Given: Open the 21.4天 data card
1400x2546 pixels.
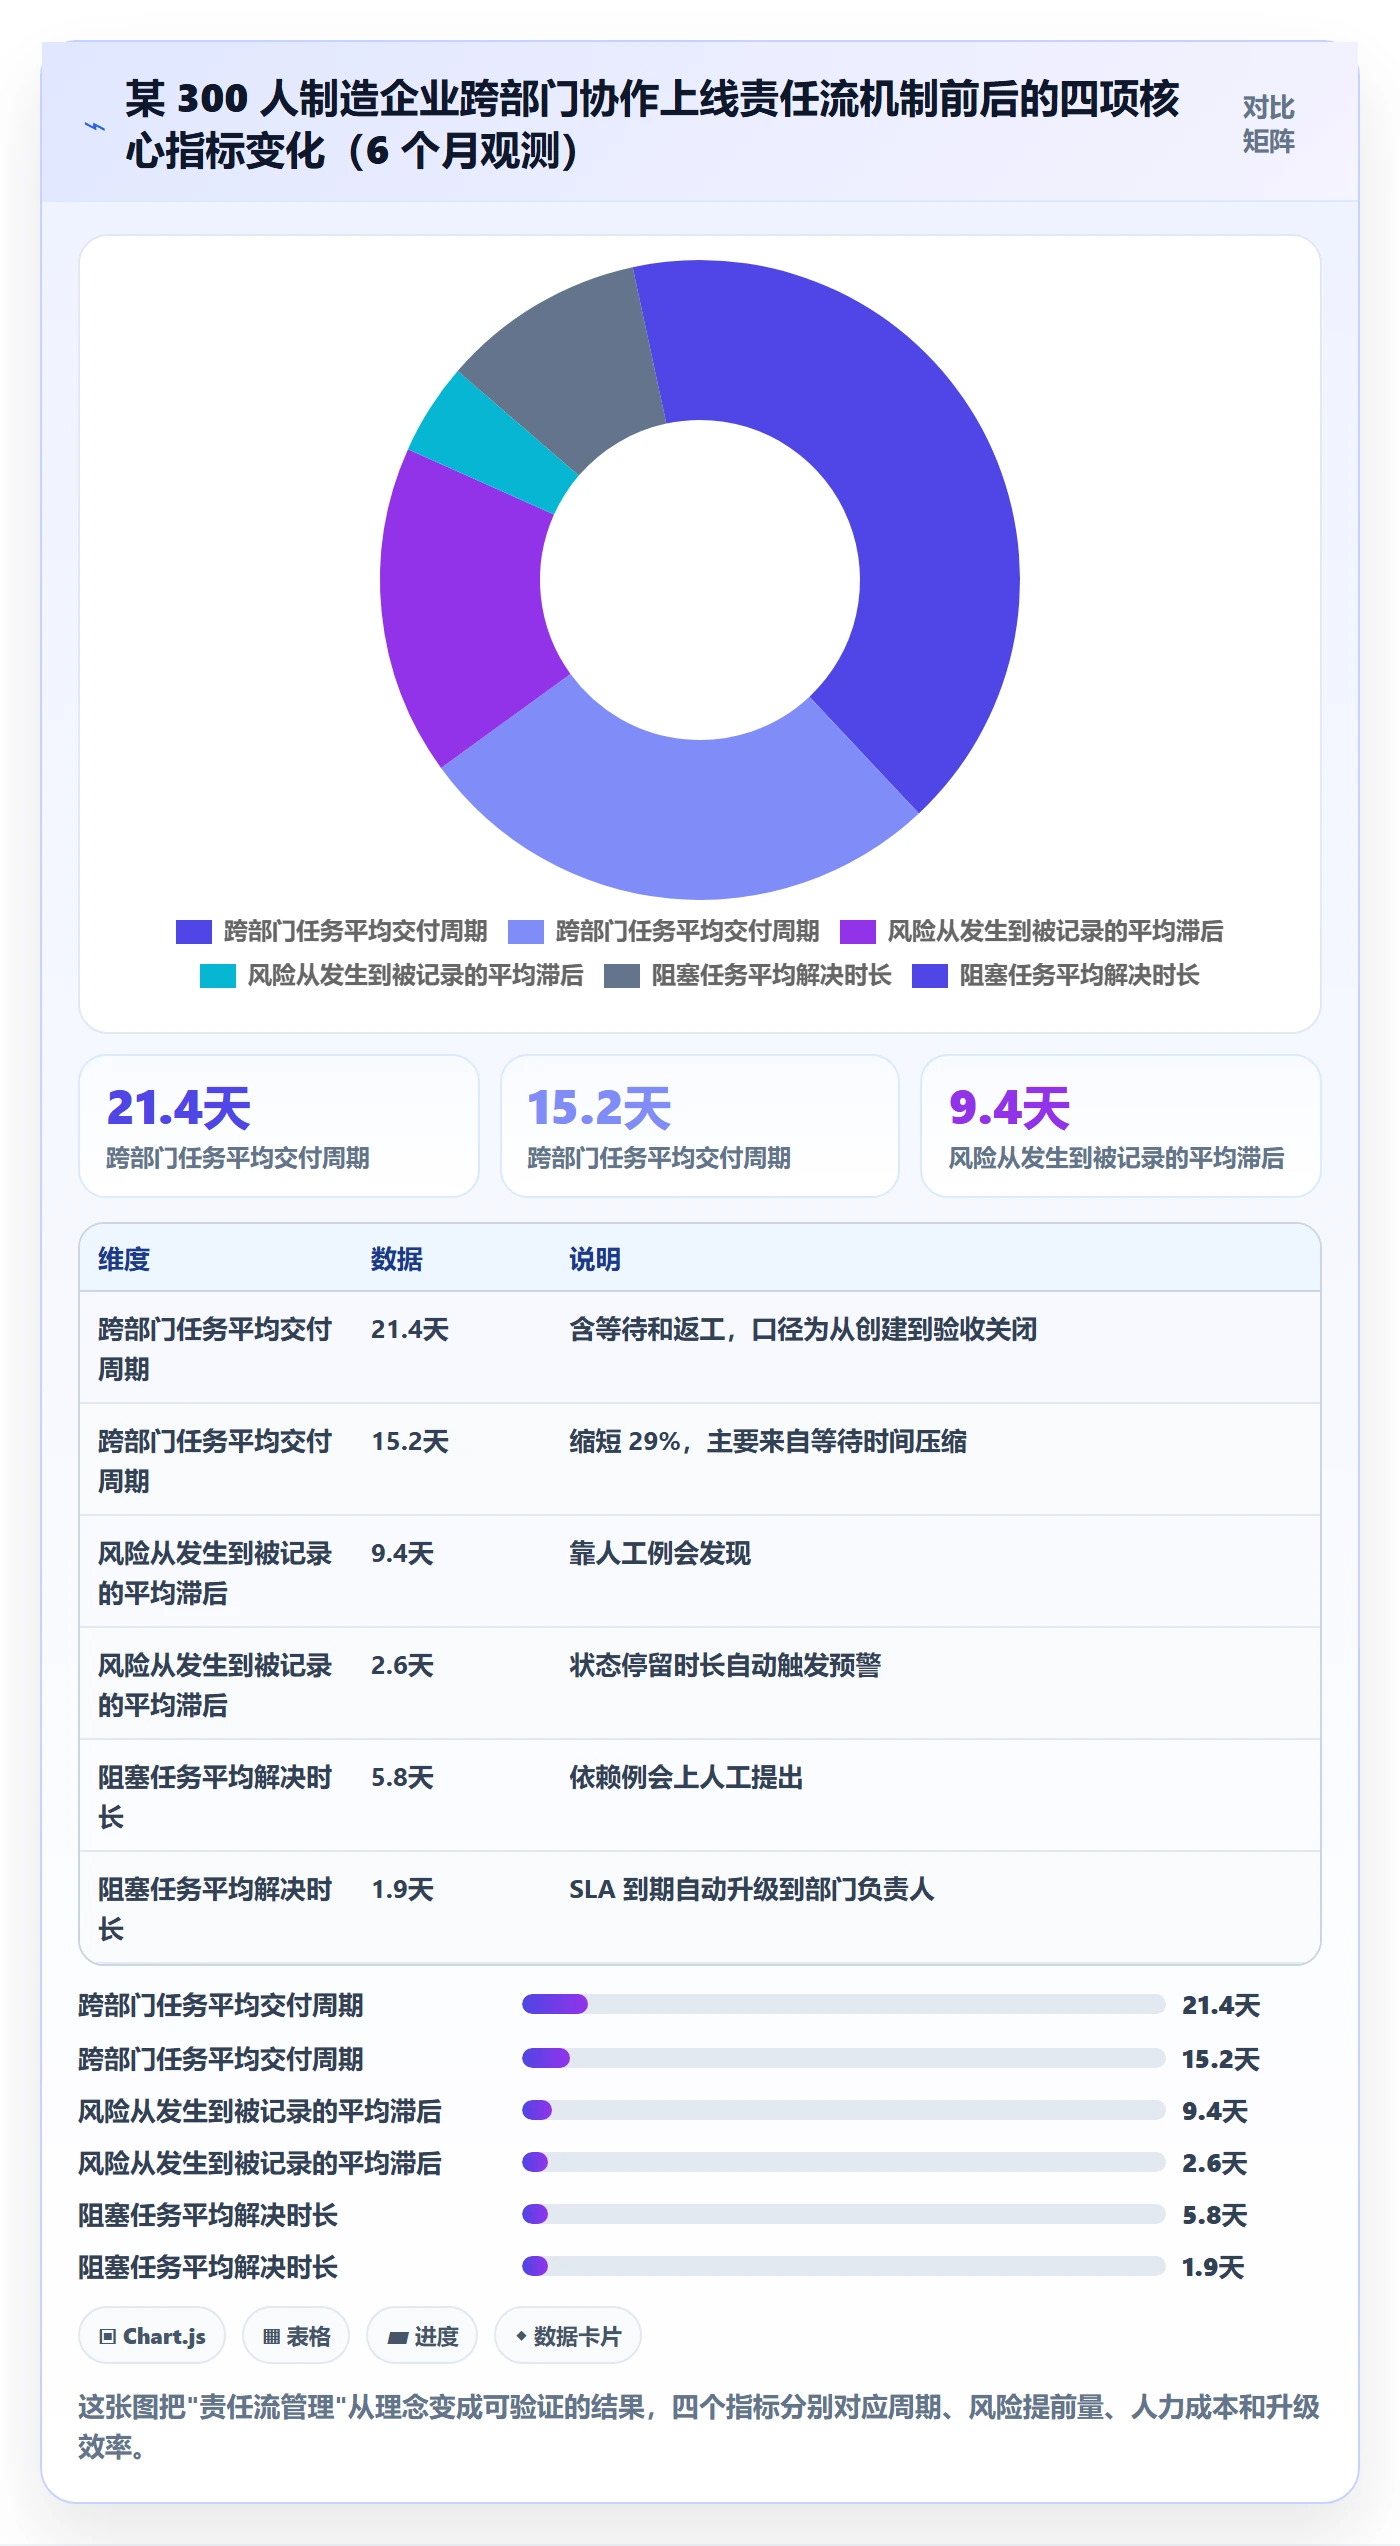Looking at the screenshot, I should click(x=279, y=1126).
